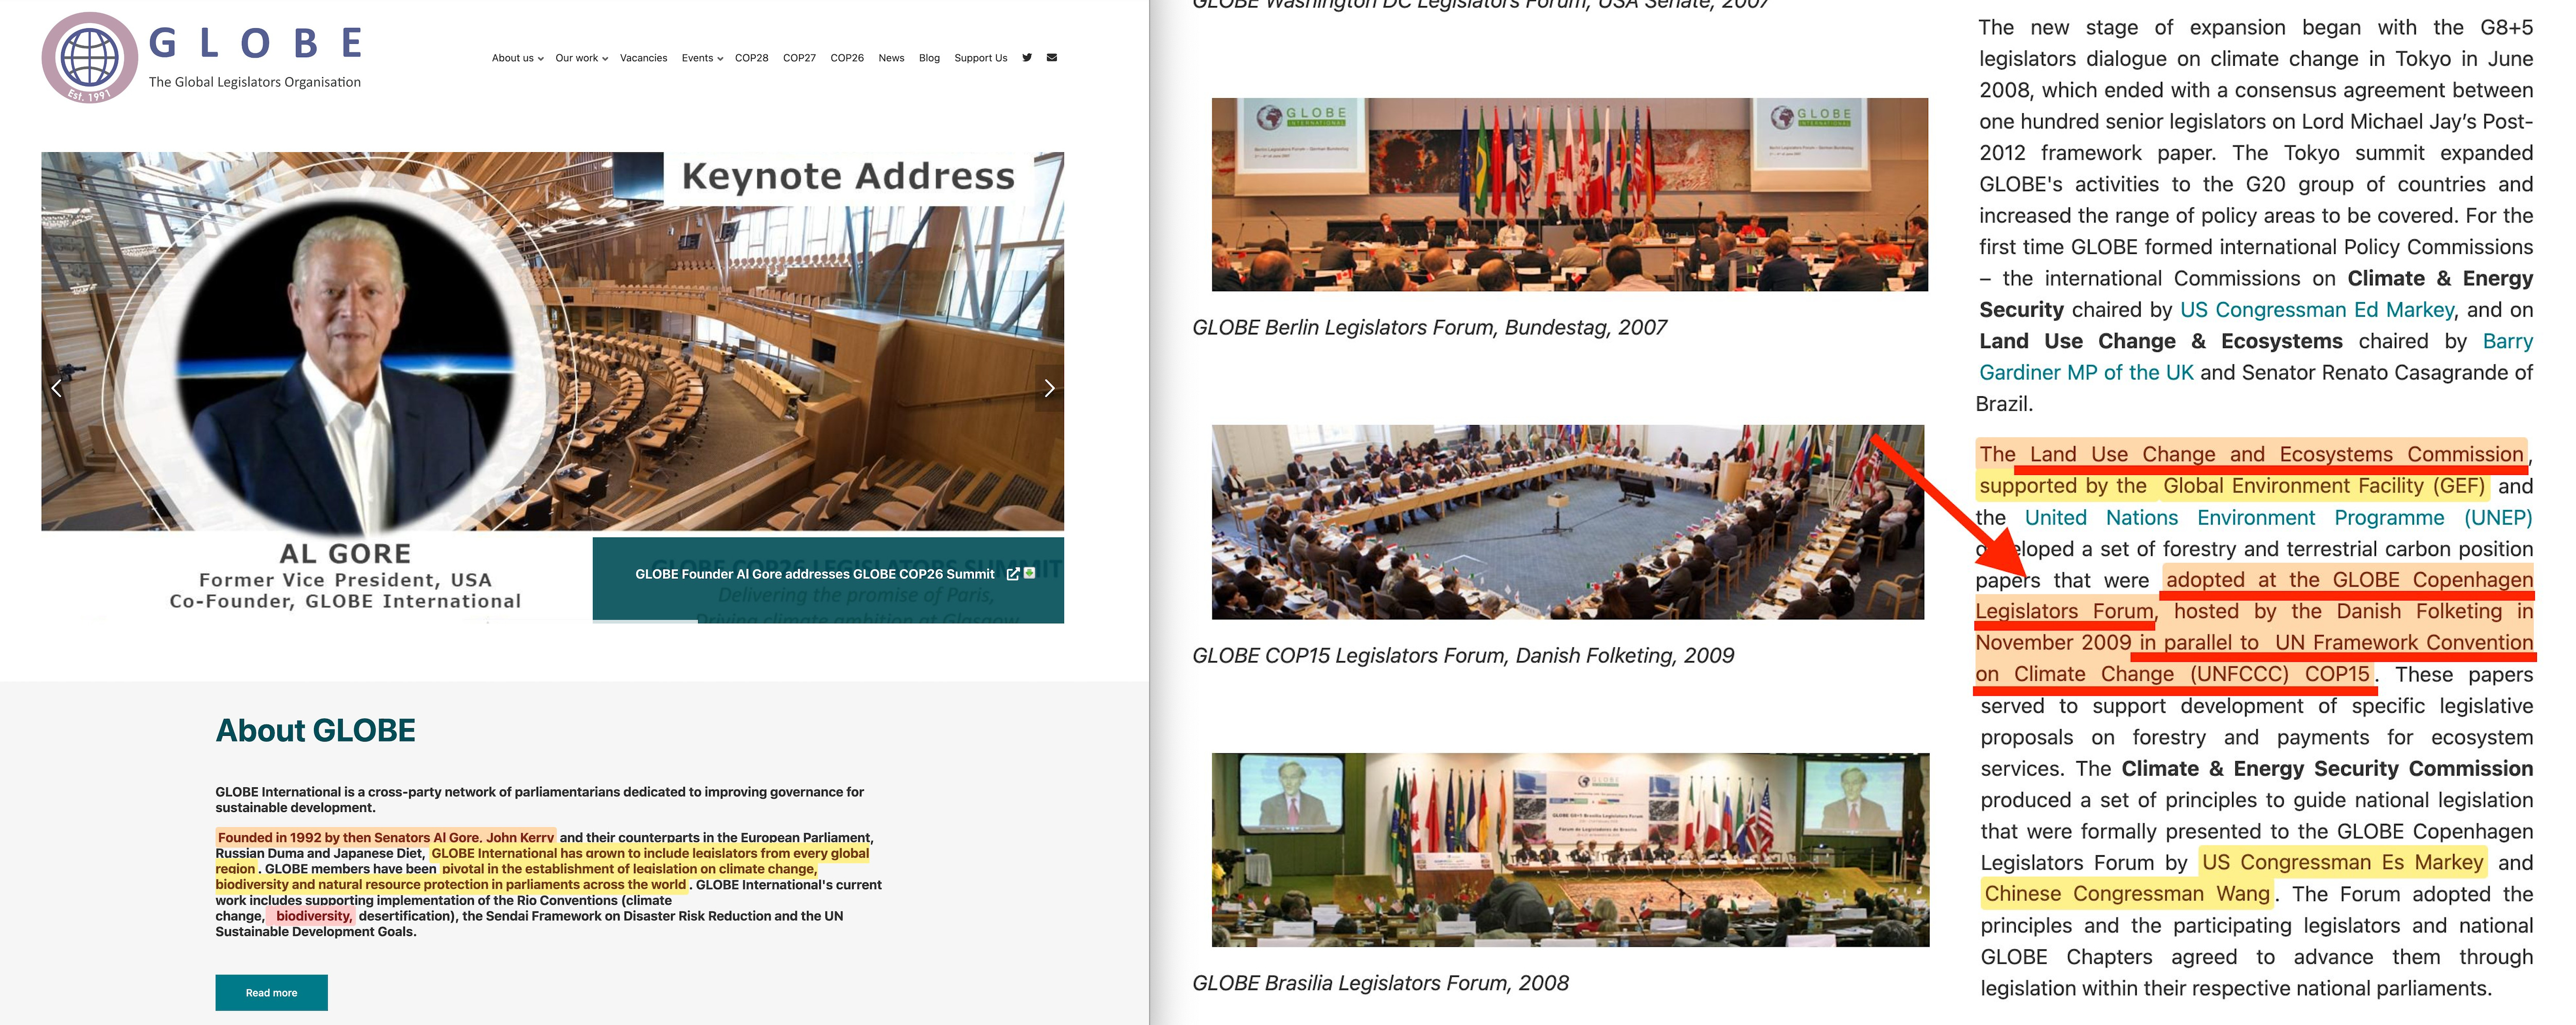Click caption 'GLOBE Berlin Legislators Forum, Bundestag, 2007'
The height and width of the screenshot is (1025, 2576).
click(1429, 327)
